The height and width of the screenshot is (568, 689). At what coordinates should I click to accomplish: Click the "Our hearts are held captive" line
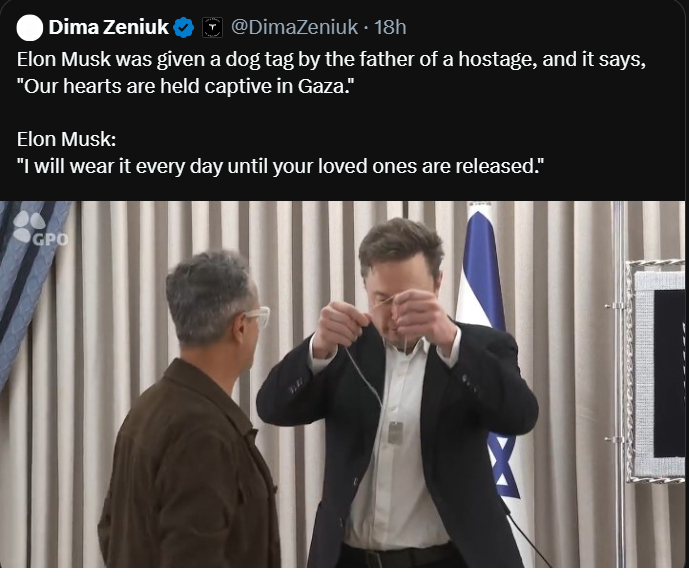pos(185,86)
